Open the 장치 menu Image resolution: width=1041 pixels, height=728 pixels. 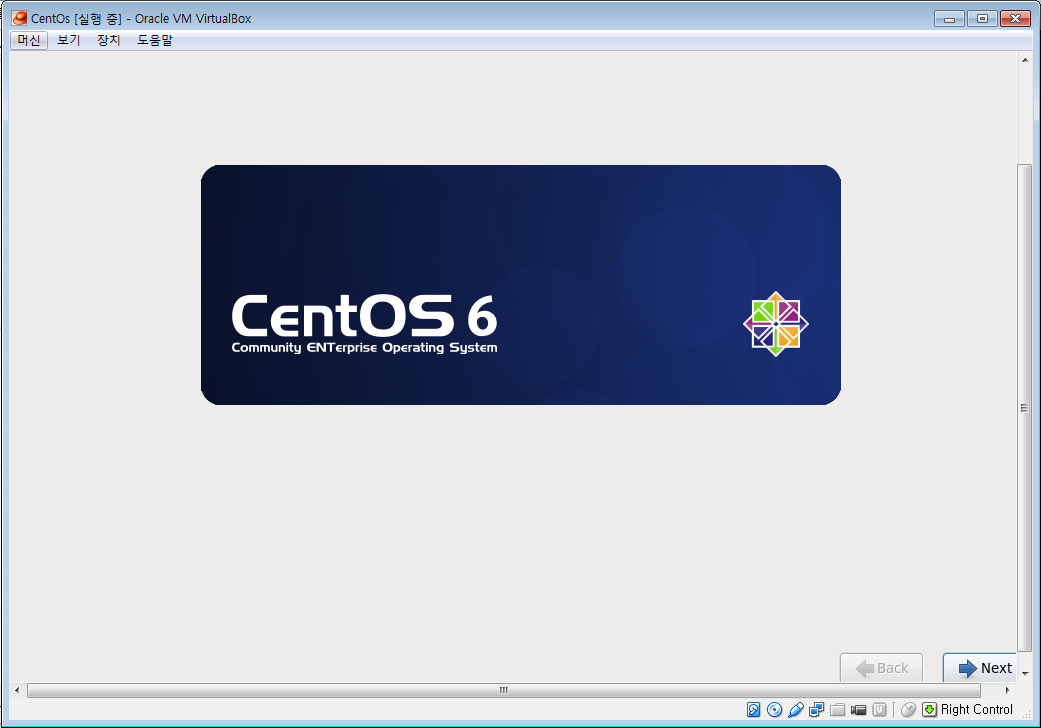point(108,40)
